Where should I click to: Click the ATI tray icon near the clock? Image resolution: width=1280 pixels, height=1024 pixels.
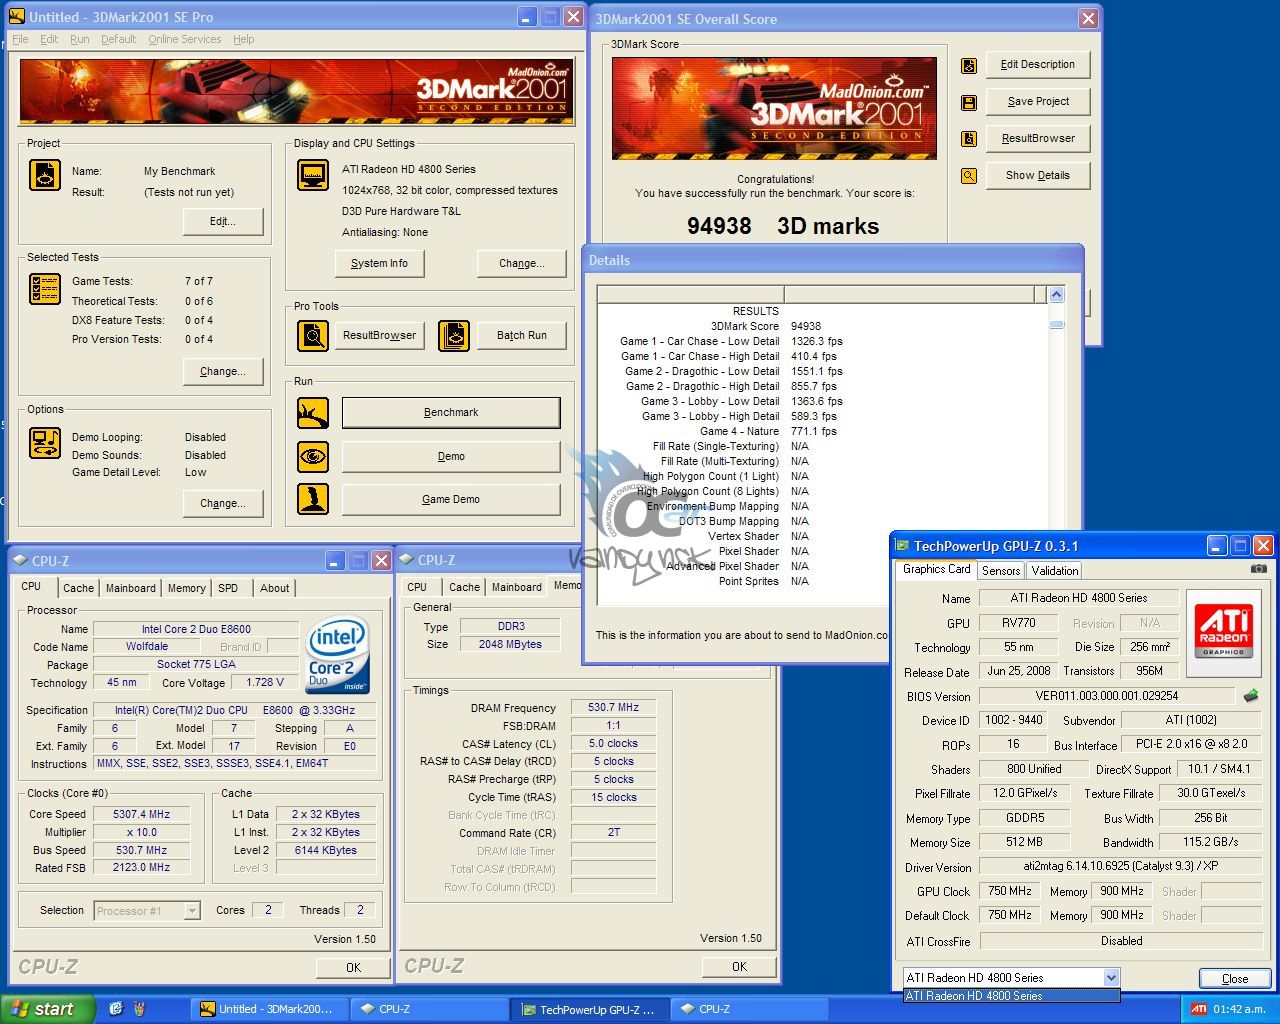[x=1198, y=1009]
